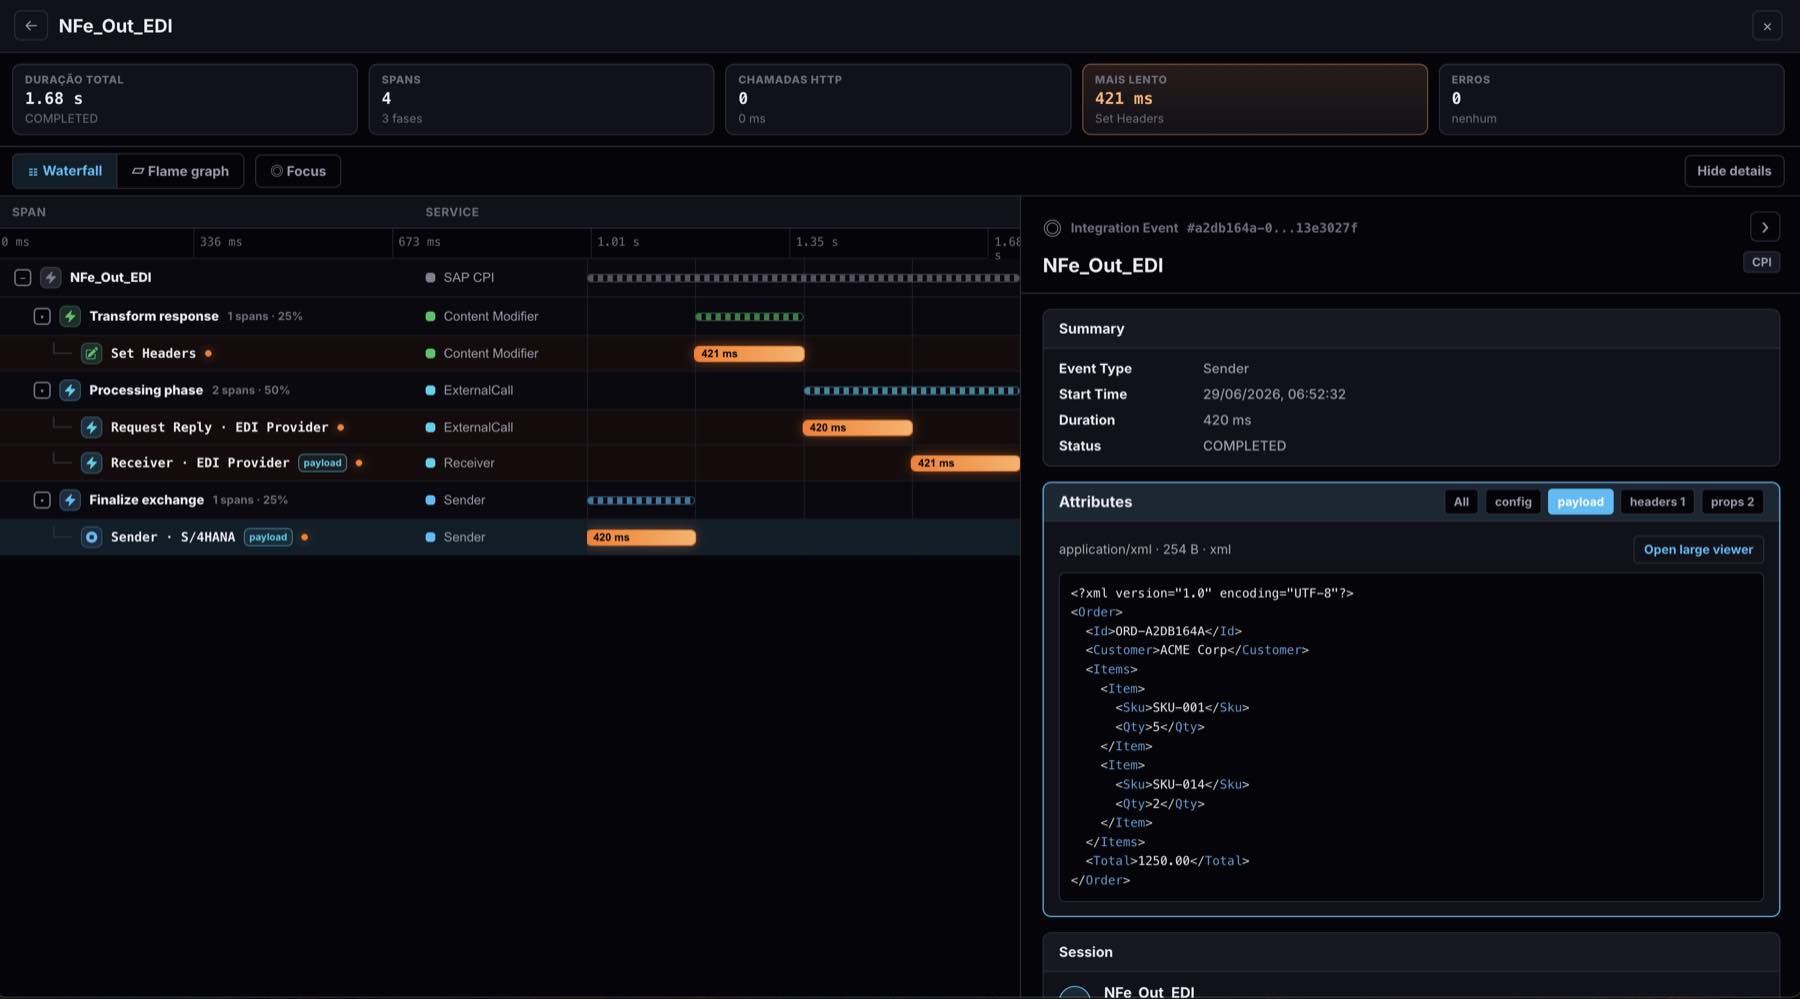Close the NFe_Out_EDI trace view
This screenshot has width=1800, height=999.
coord(1767,26)
